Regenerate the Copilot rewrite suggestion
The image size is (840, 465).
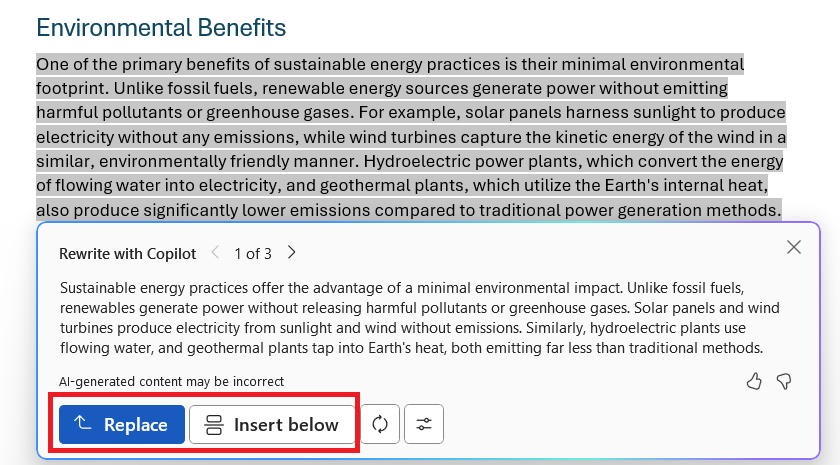[x=380, y=424]
